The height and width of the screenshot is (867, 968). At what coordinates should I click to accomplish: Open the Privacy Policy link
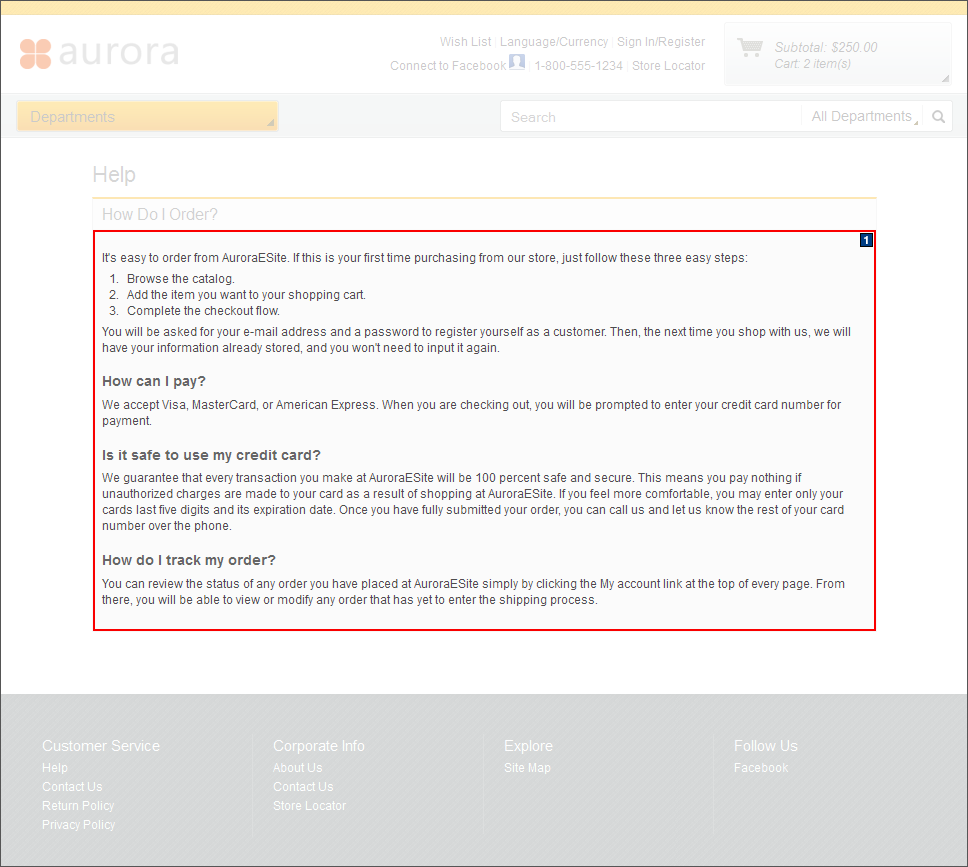click(78, 825)
